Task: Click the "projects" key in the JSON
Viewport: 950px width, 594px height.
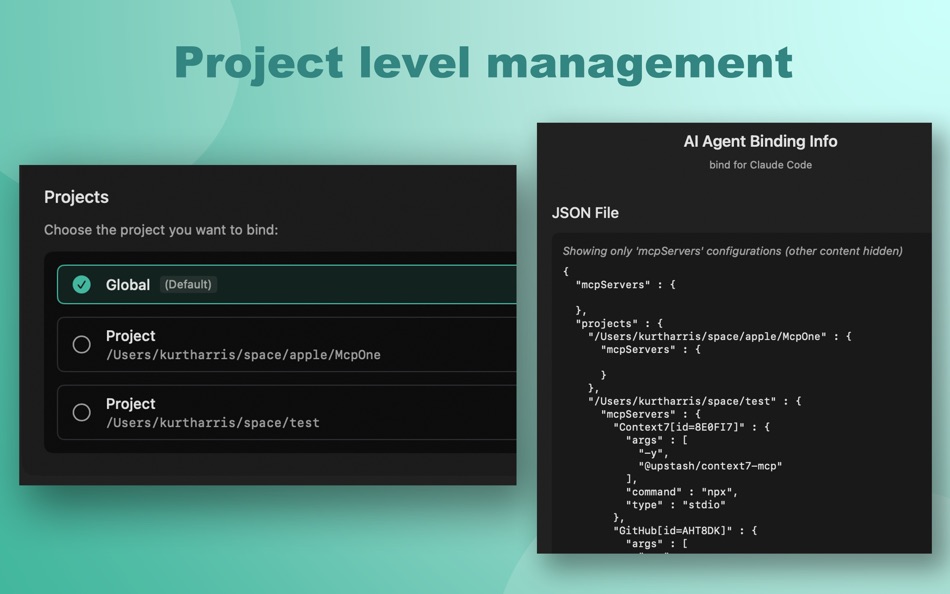Action: pyautogui.click(x=606, y=323)
